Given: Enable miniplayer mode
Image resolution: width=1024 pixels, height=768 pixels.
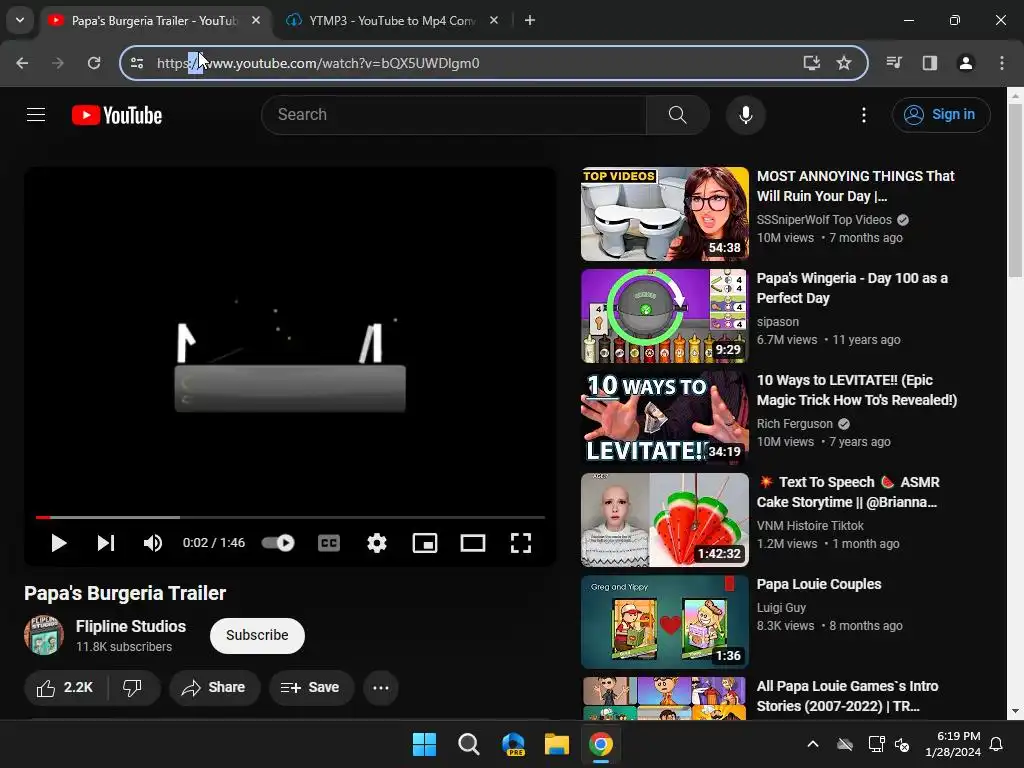Looking at the screenshot, I should point(424,543).
